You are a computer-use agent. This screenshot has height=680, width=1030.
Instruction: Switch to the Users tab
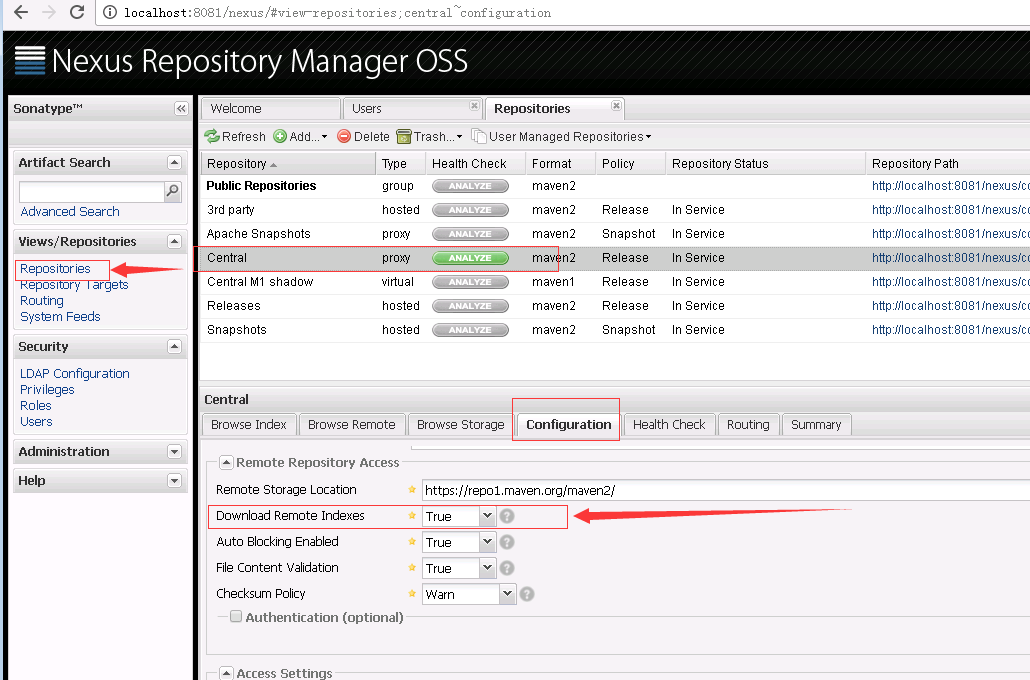[x=412, y=108]
